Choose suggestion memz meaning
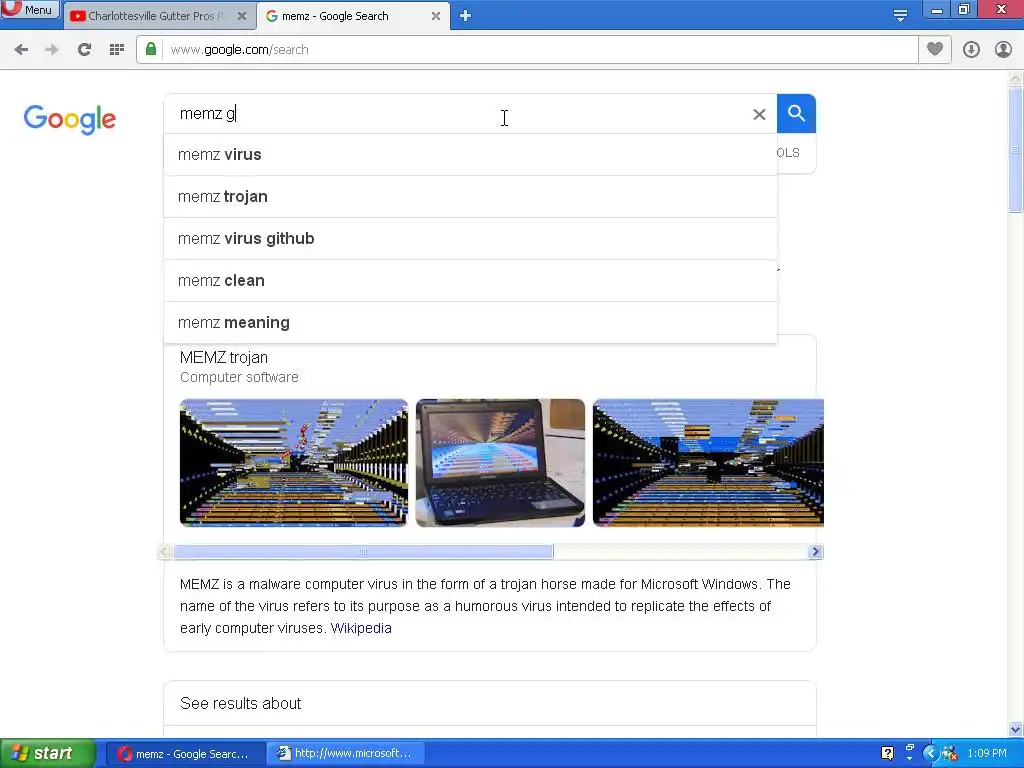Screen dimensions: 1024x768 pyautogui.click(x=470, y=323)
